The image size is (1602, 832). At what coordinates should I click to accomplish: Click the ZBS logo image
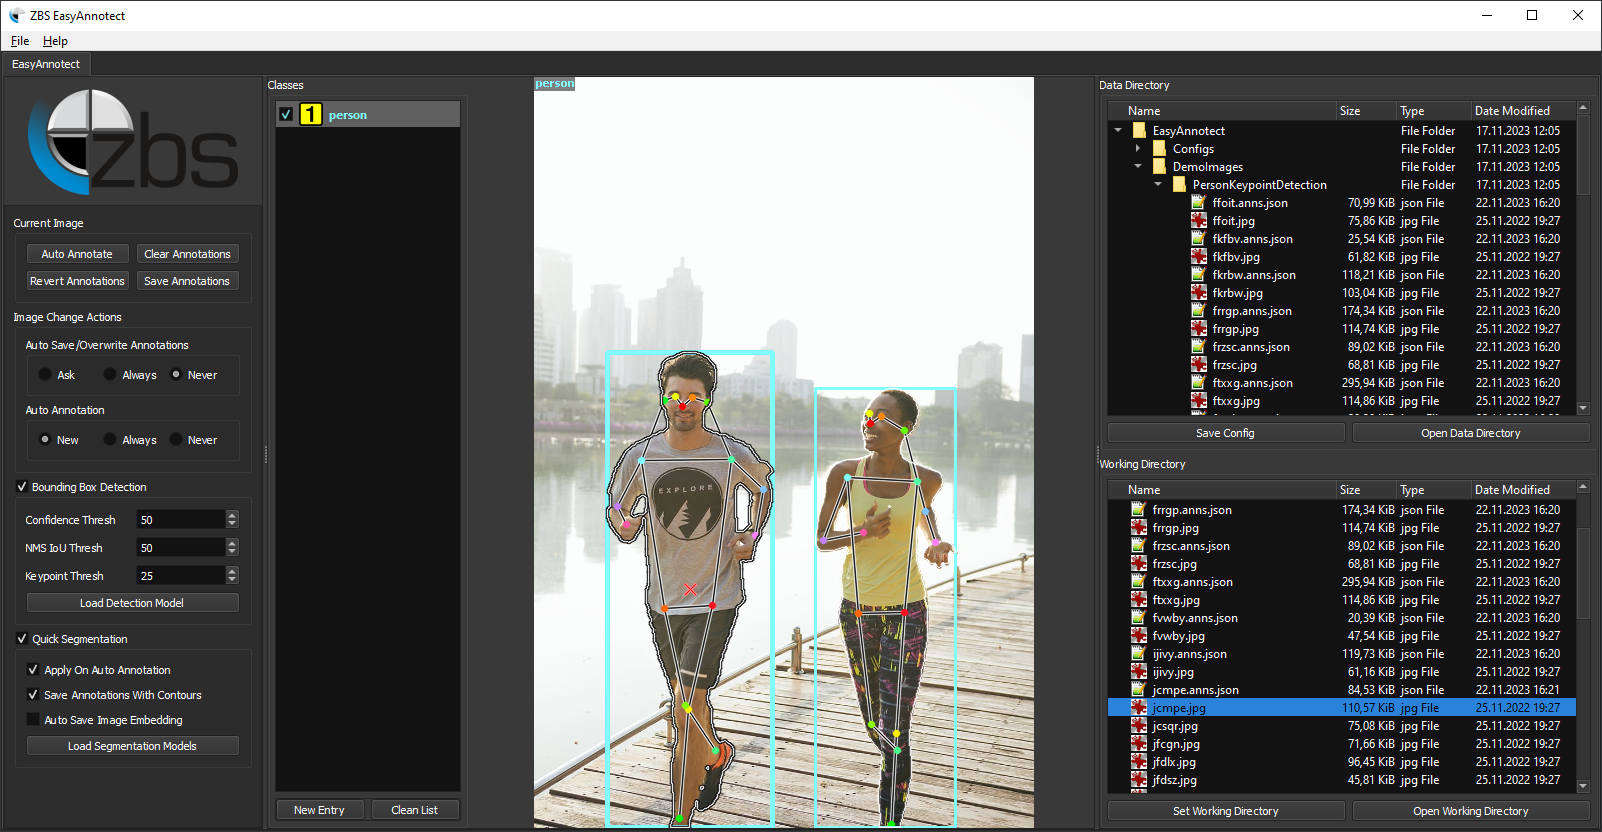pos(133,142)
